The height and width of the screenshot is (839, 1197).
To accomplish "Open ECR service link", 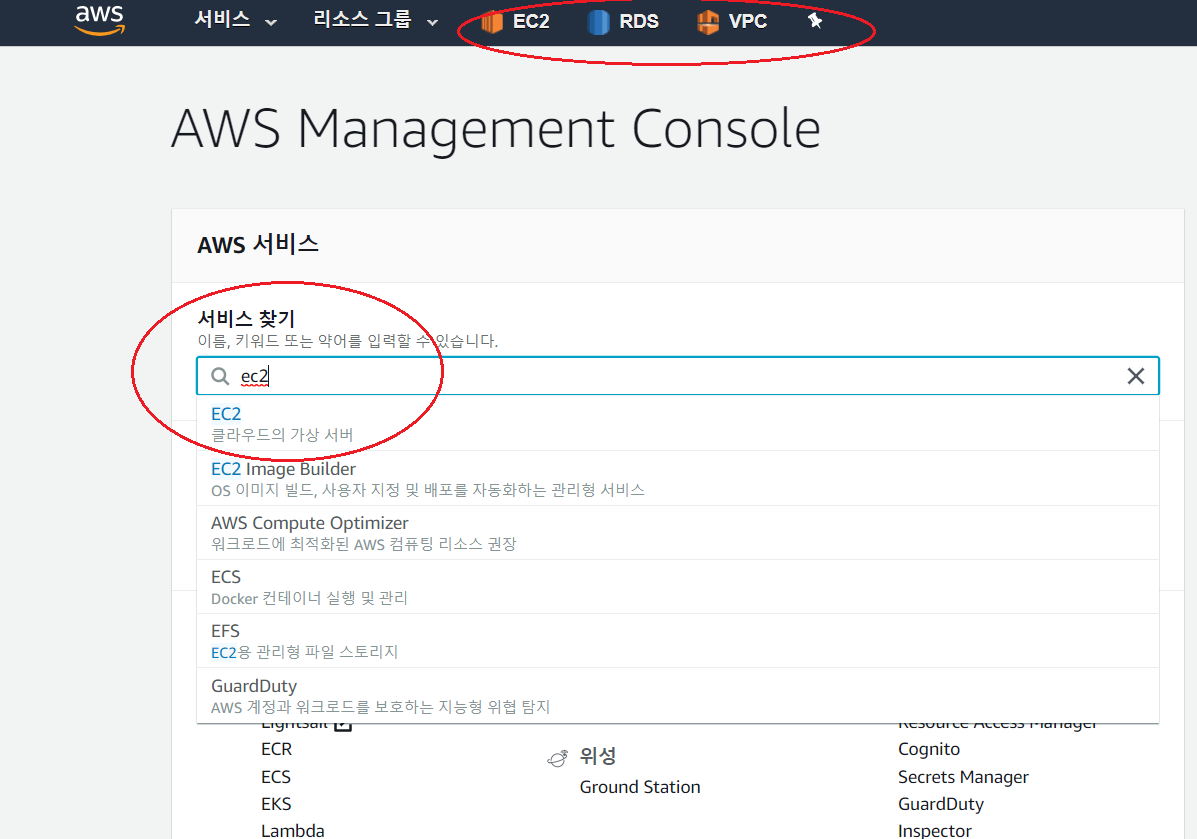I will [276, 749].
